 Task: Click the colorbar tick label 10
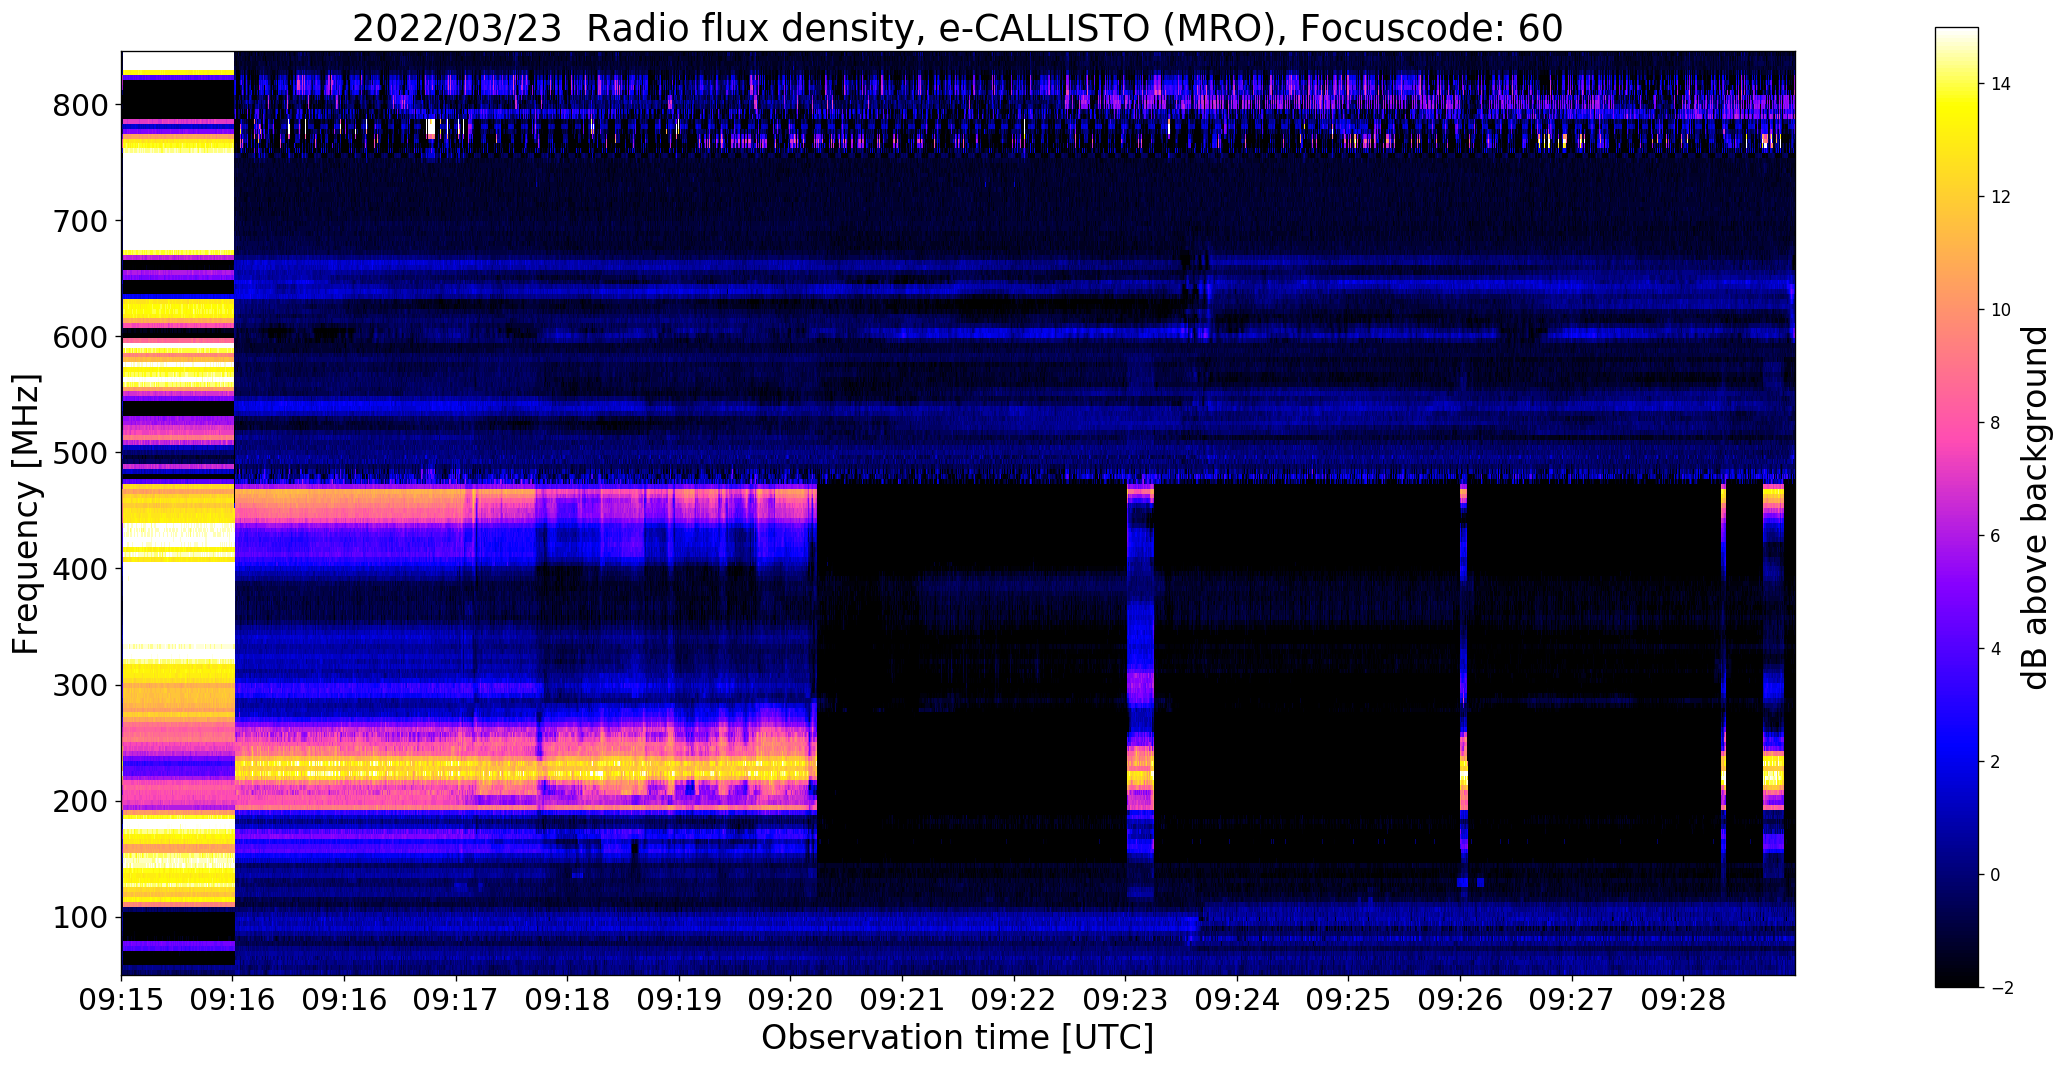point(2001,310)
